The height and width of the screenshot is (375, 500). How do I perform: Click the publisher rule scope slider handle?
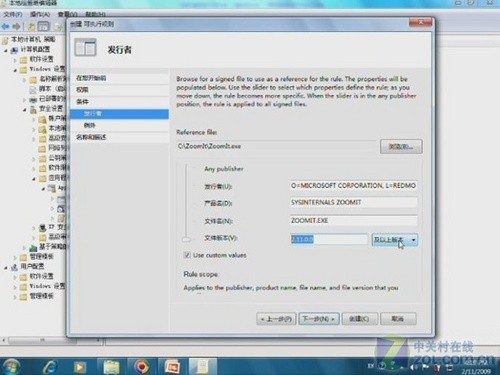point(187,239)
